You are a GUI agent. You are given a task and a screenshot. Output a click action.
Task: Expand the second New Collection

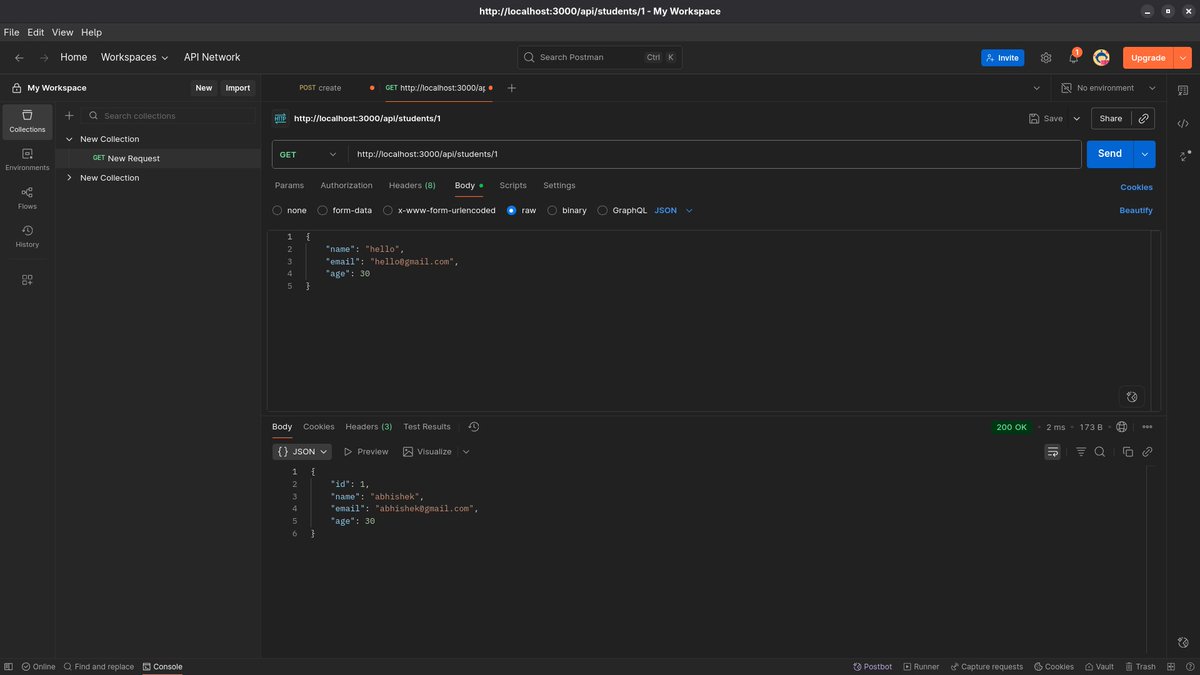point(69,178)
